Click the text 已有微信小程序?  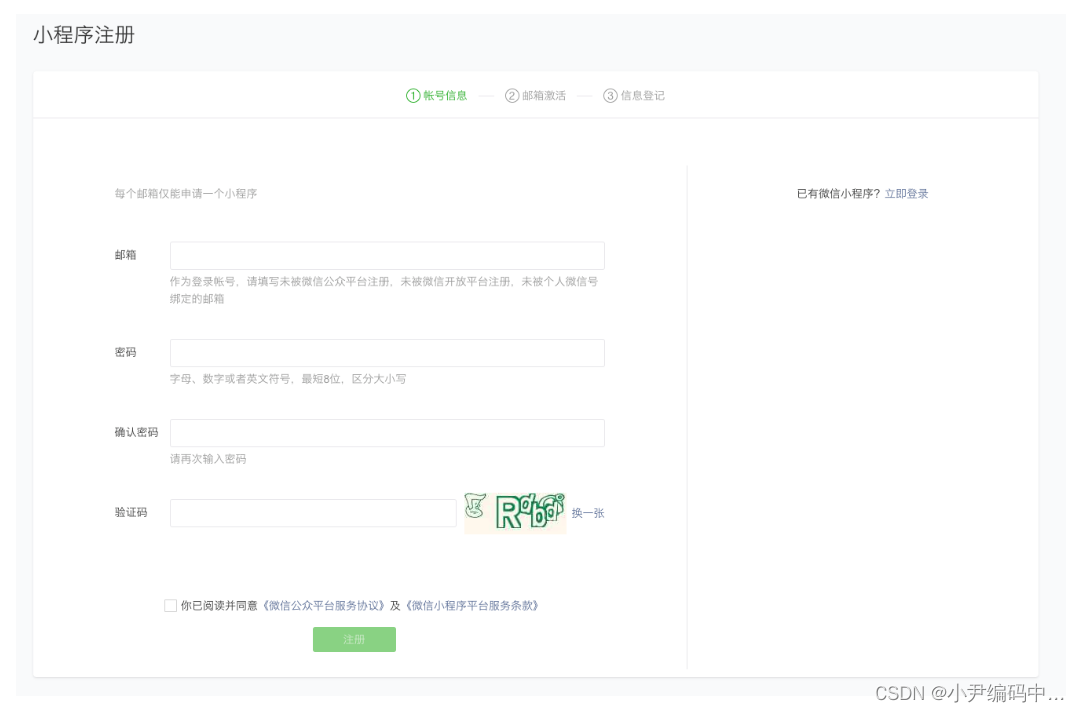[838, 194]
